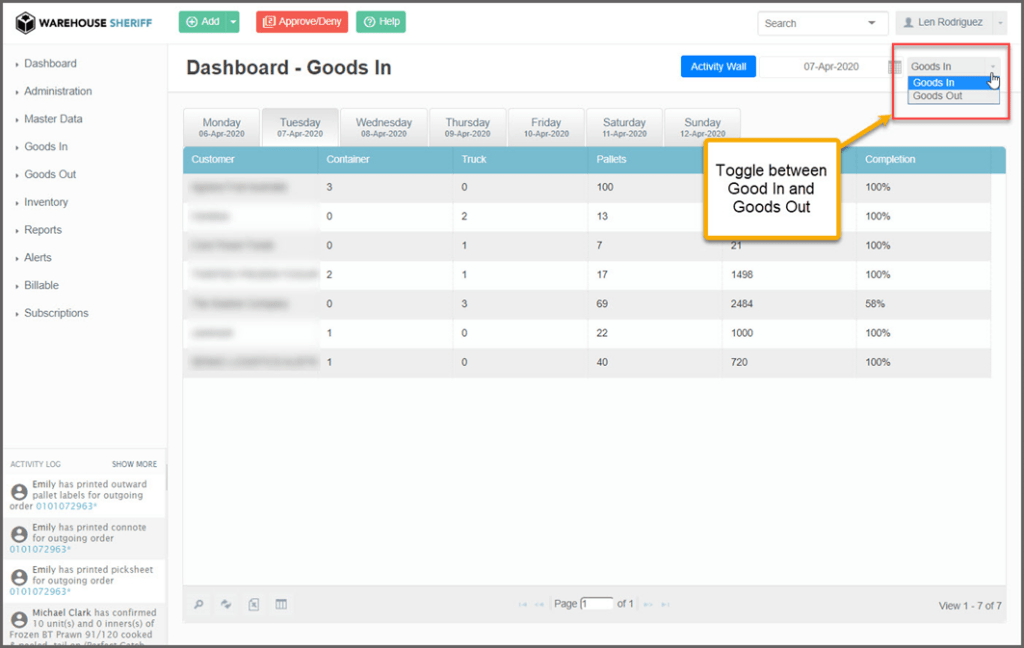1024x648 pixels.
Task: Open the grid search magnifier icon
Action: (199, 604)
